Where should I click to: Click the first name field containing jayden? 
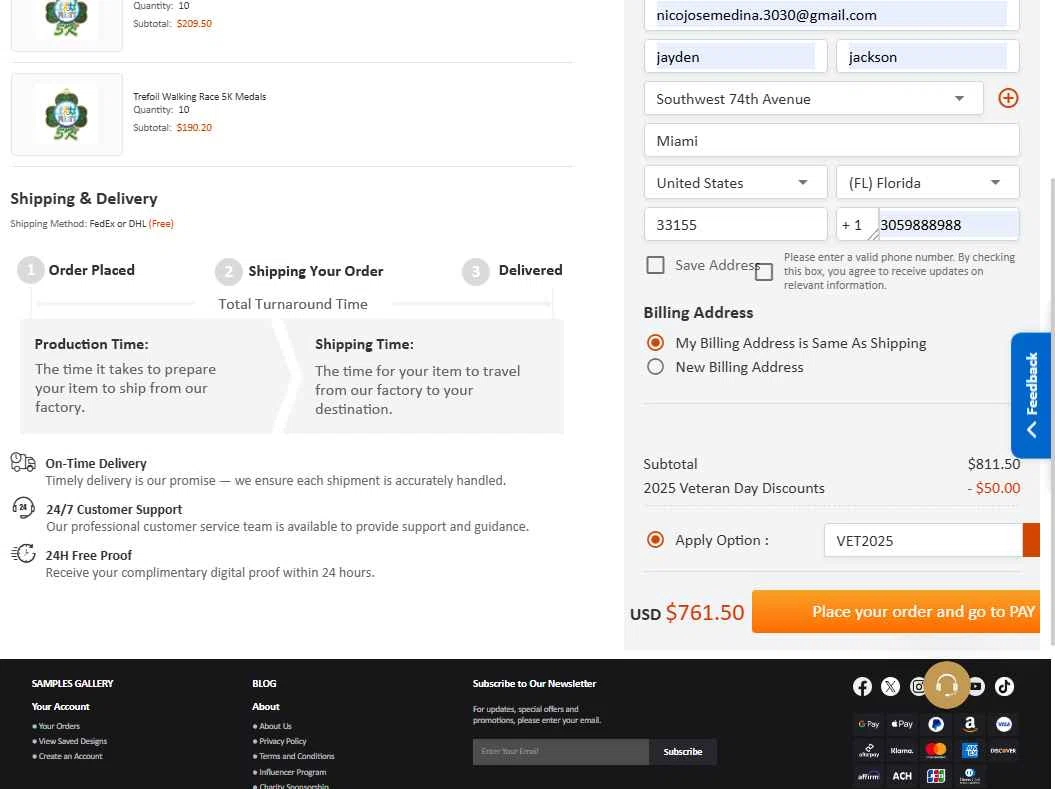point(735,57)
